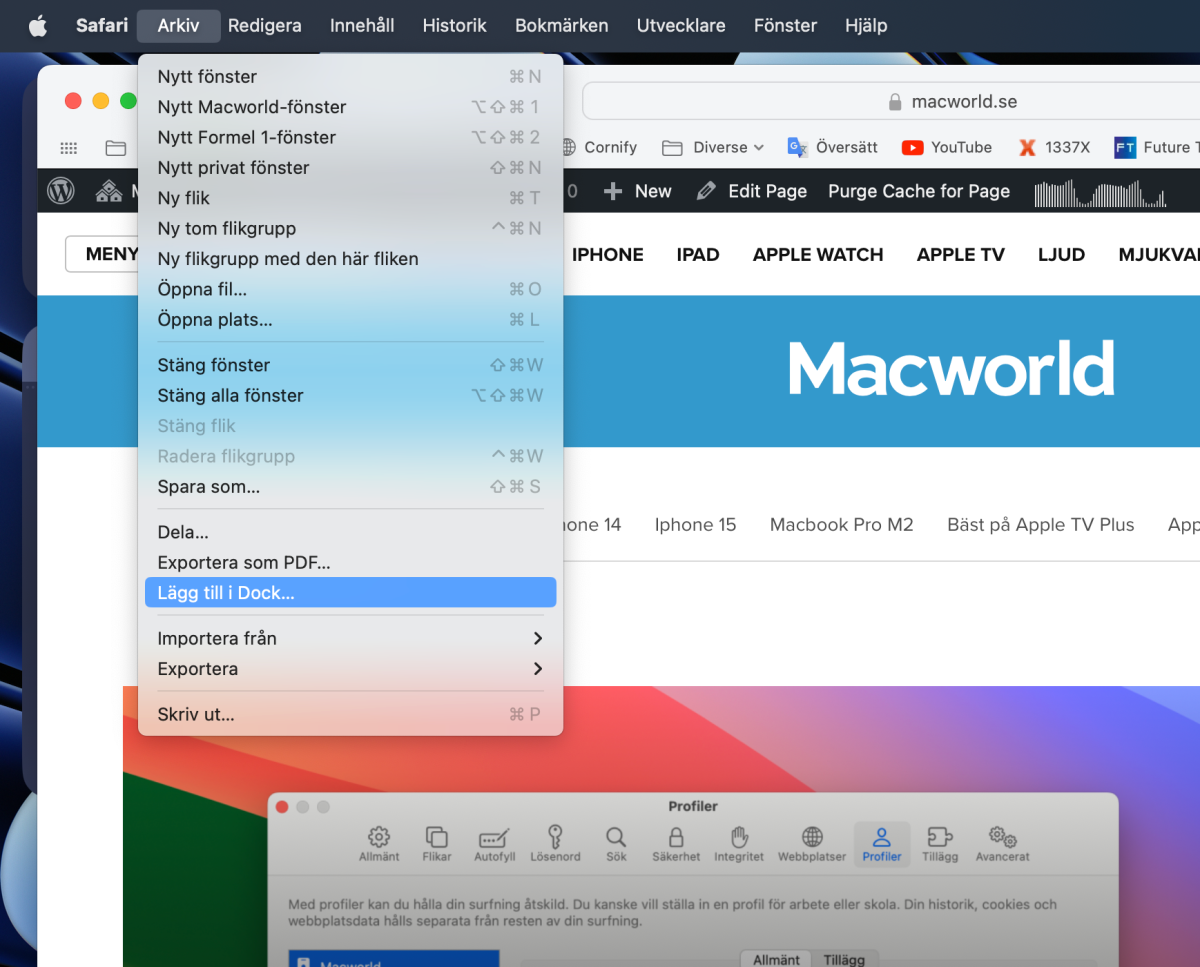Click Purge Cache for Page

point(918,191)
